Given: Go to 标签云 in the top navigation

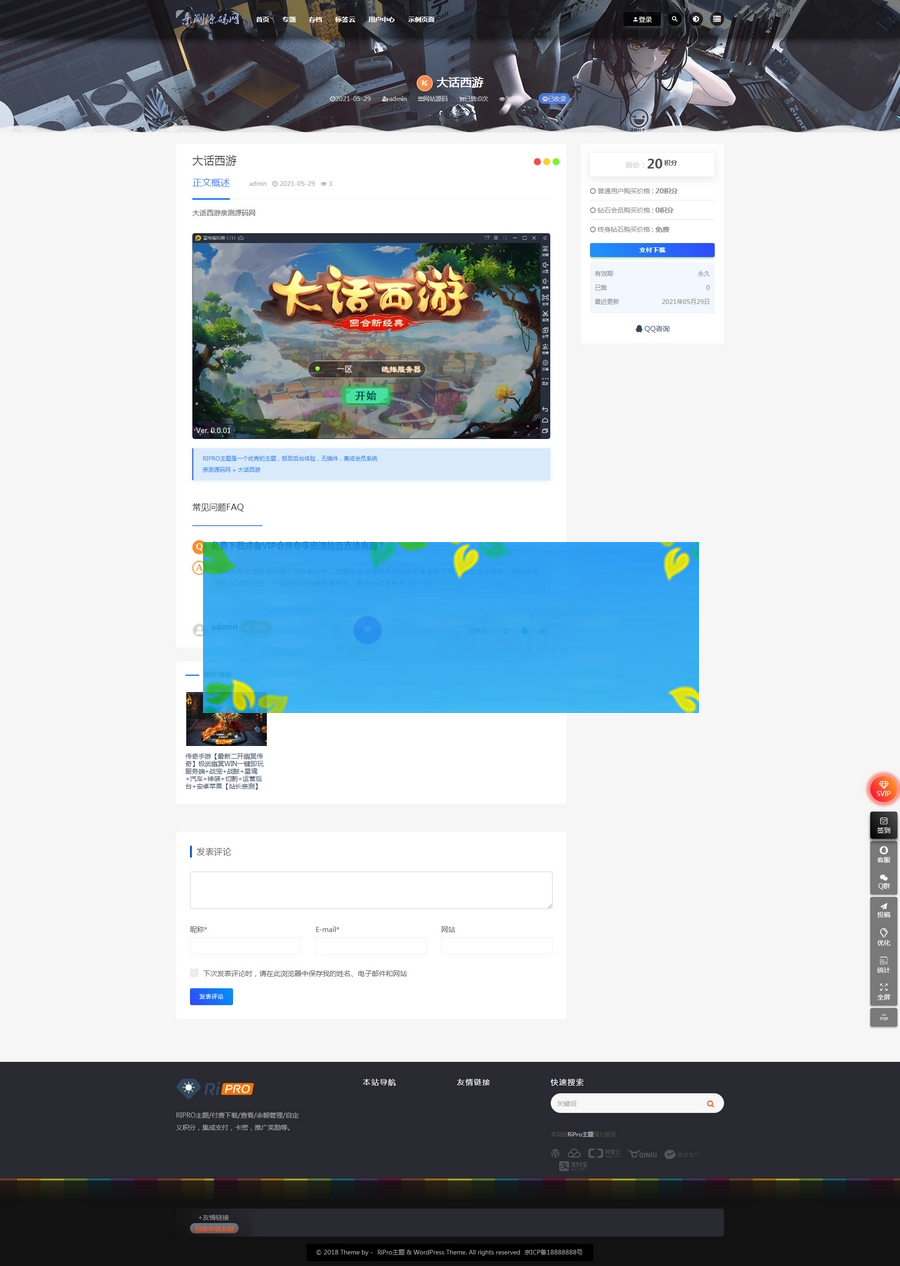Looking at the screenshot, I should pos(344,20).
